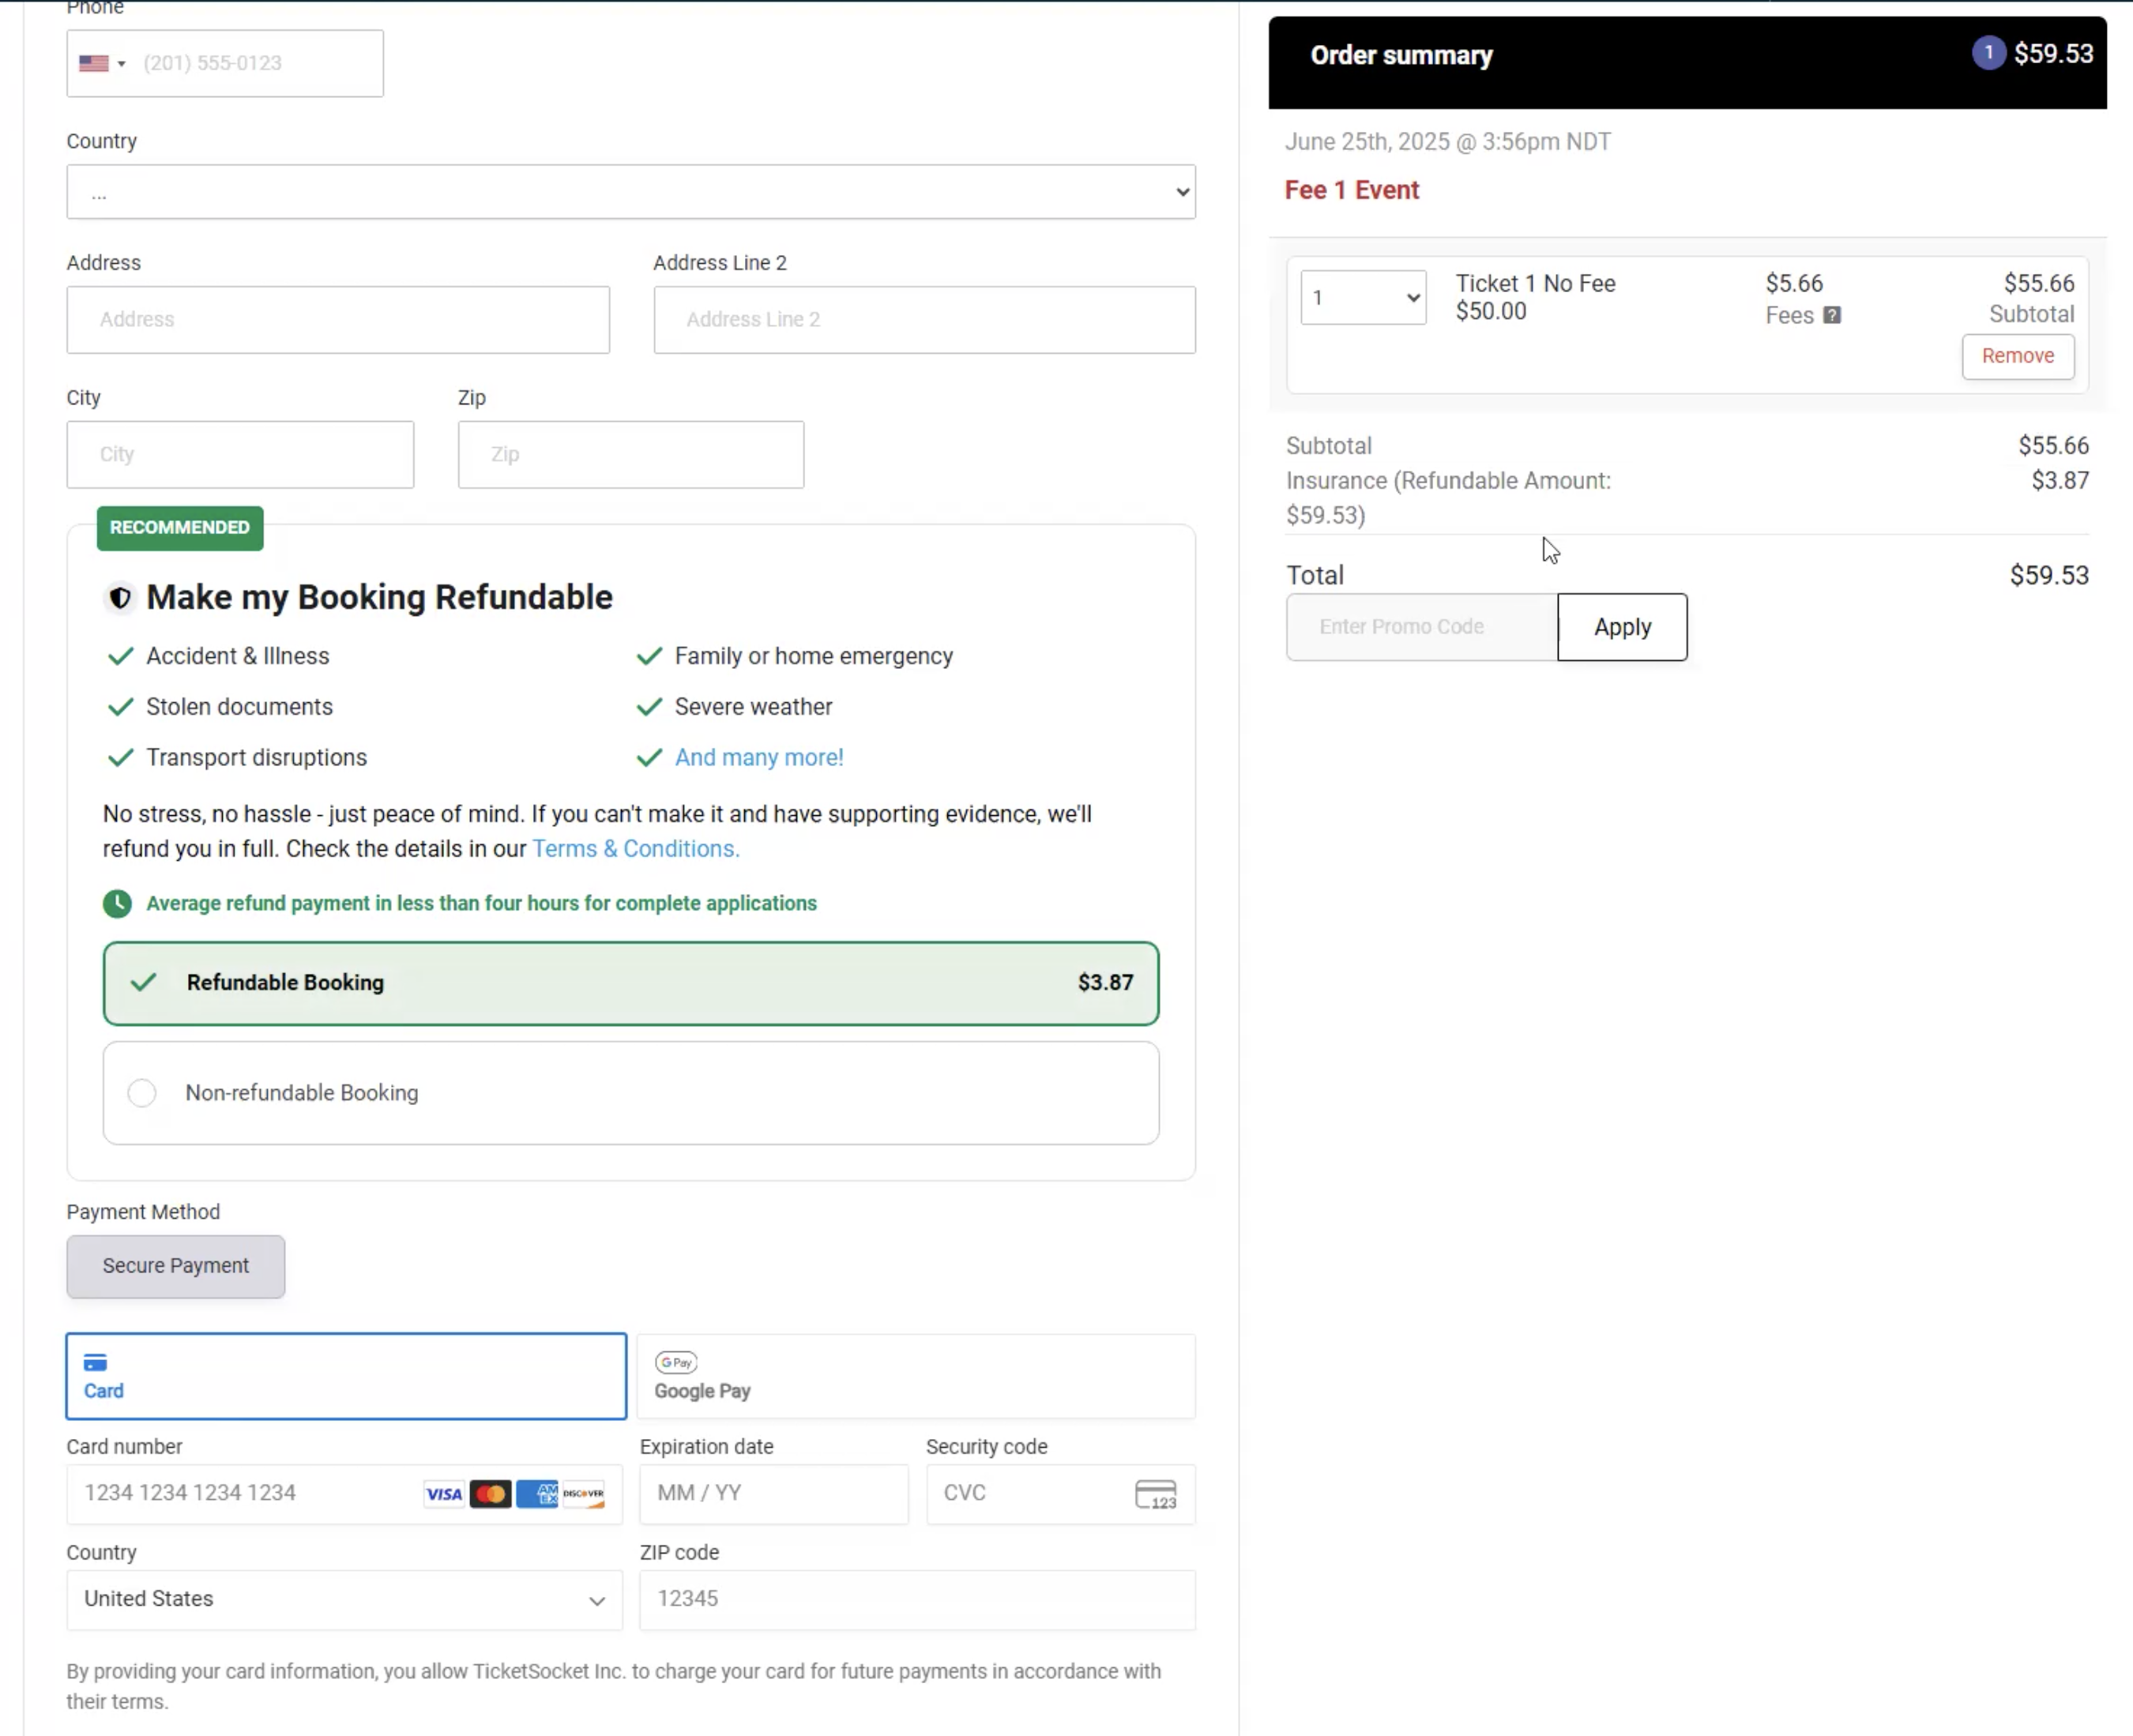The height and width of the screenshot is (1736, 2133).
Task: Select the Refundable Booking option
Action: click(x=631, y=983)
